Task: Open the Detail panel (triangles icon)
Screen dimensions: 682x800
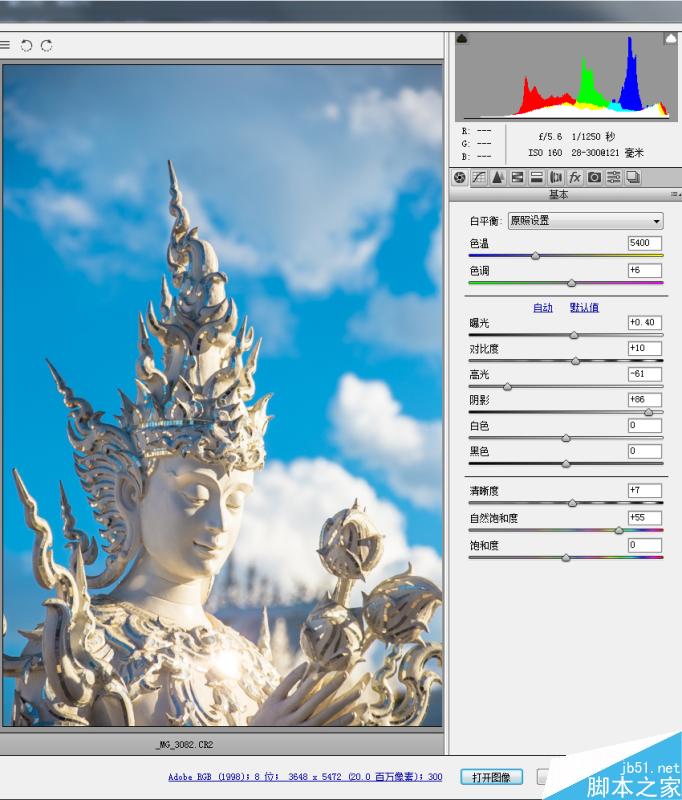Action: pyautogui.click(x=498, y=178)
